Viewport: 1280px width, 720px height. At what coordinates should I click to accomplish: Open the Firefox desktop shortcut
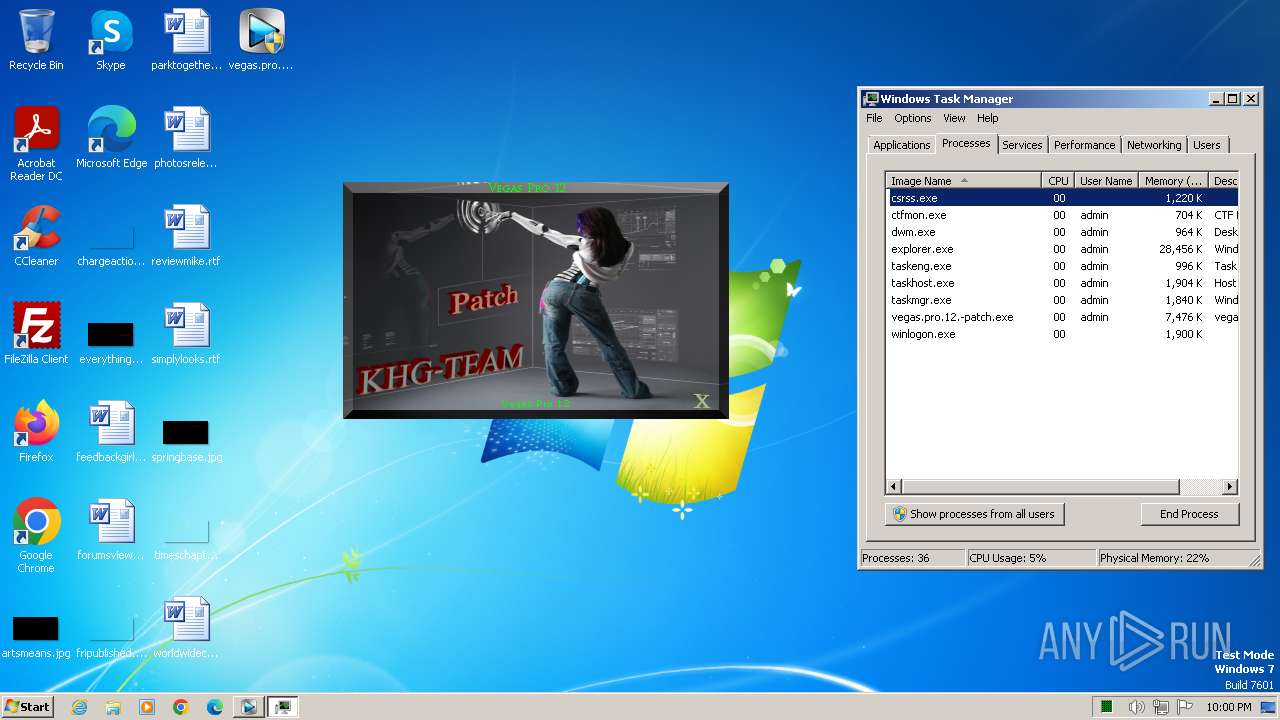click(36, 432)
